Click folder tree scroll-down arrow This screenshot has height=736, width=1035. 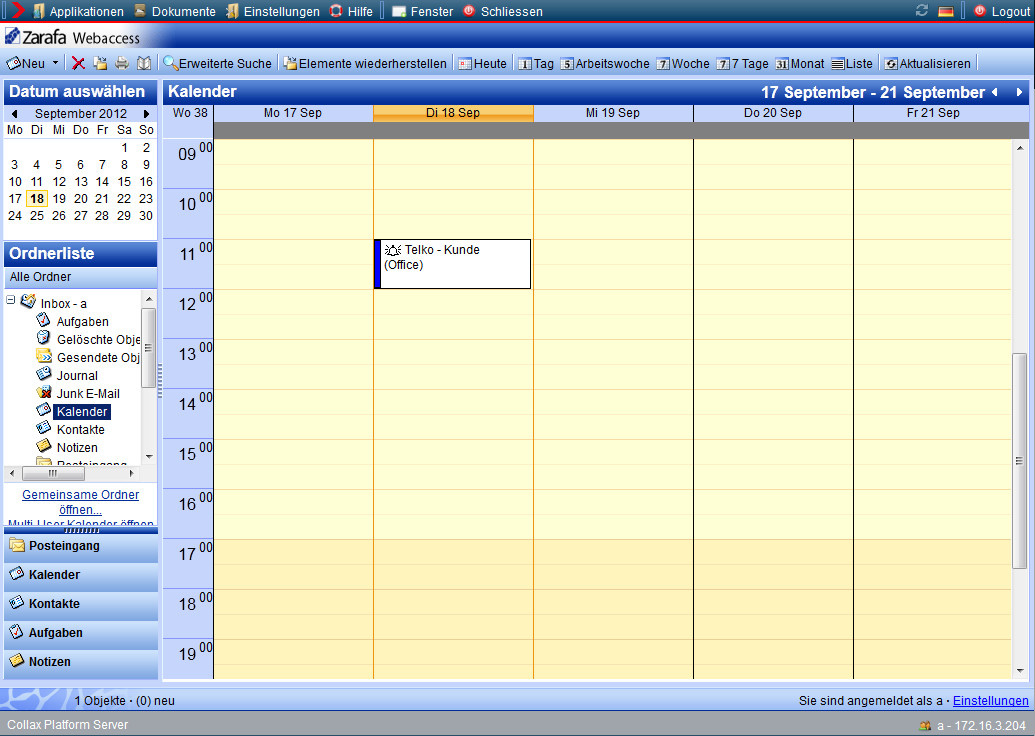[x=149, y=456]
